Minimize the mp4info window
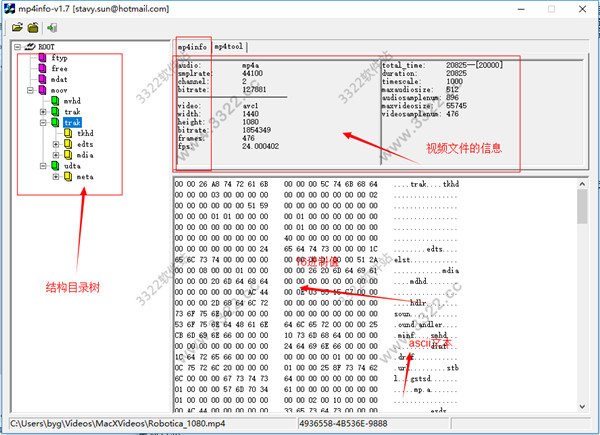Screen dimensions: 600x435 (521, 9)
